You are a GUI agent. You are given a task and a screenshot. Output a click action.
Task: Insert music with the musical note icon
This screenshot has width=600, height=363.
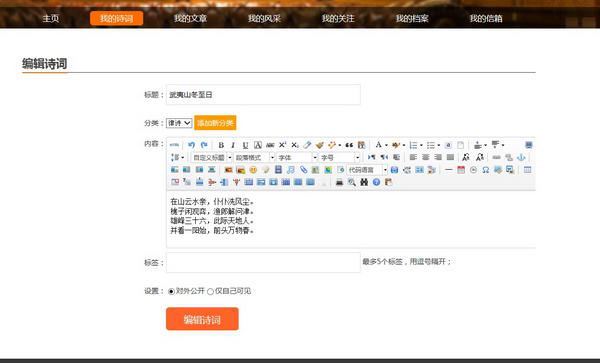point(291,170)
